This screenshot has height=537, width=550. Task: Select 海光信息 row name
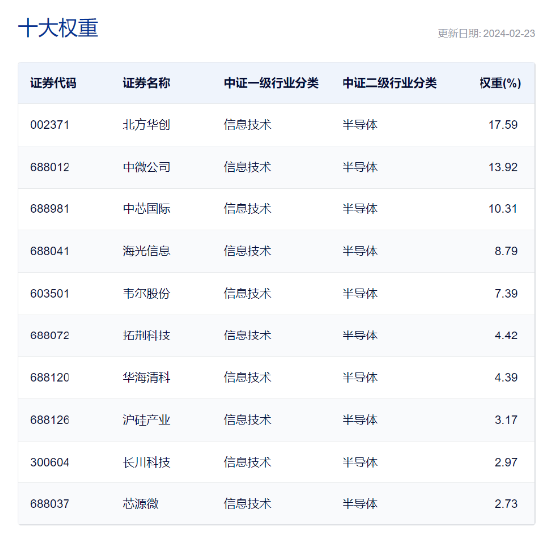[146, 251]
